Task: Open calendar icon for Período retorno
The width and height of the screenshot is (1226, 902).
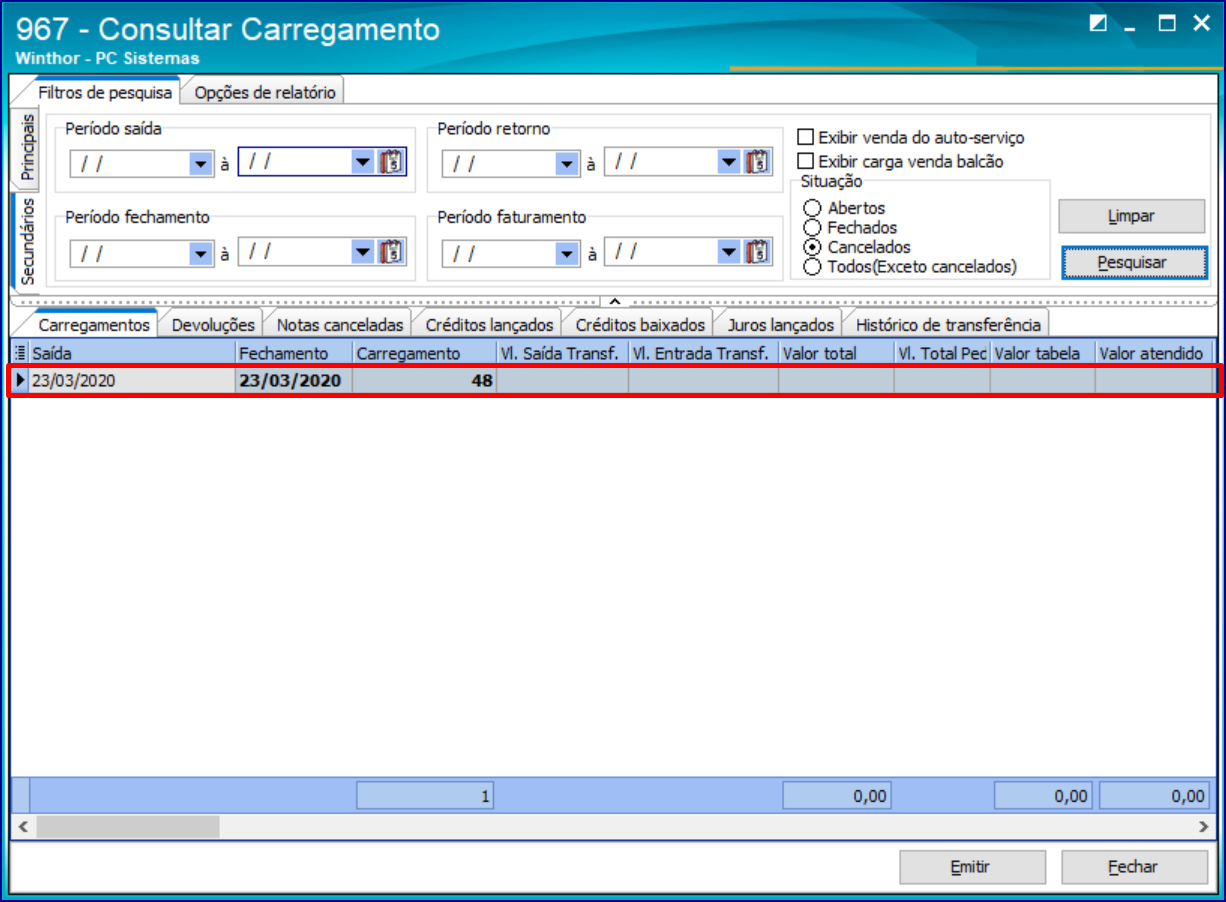Action: click(759, 163)
